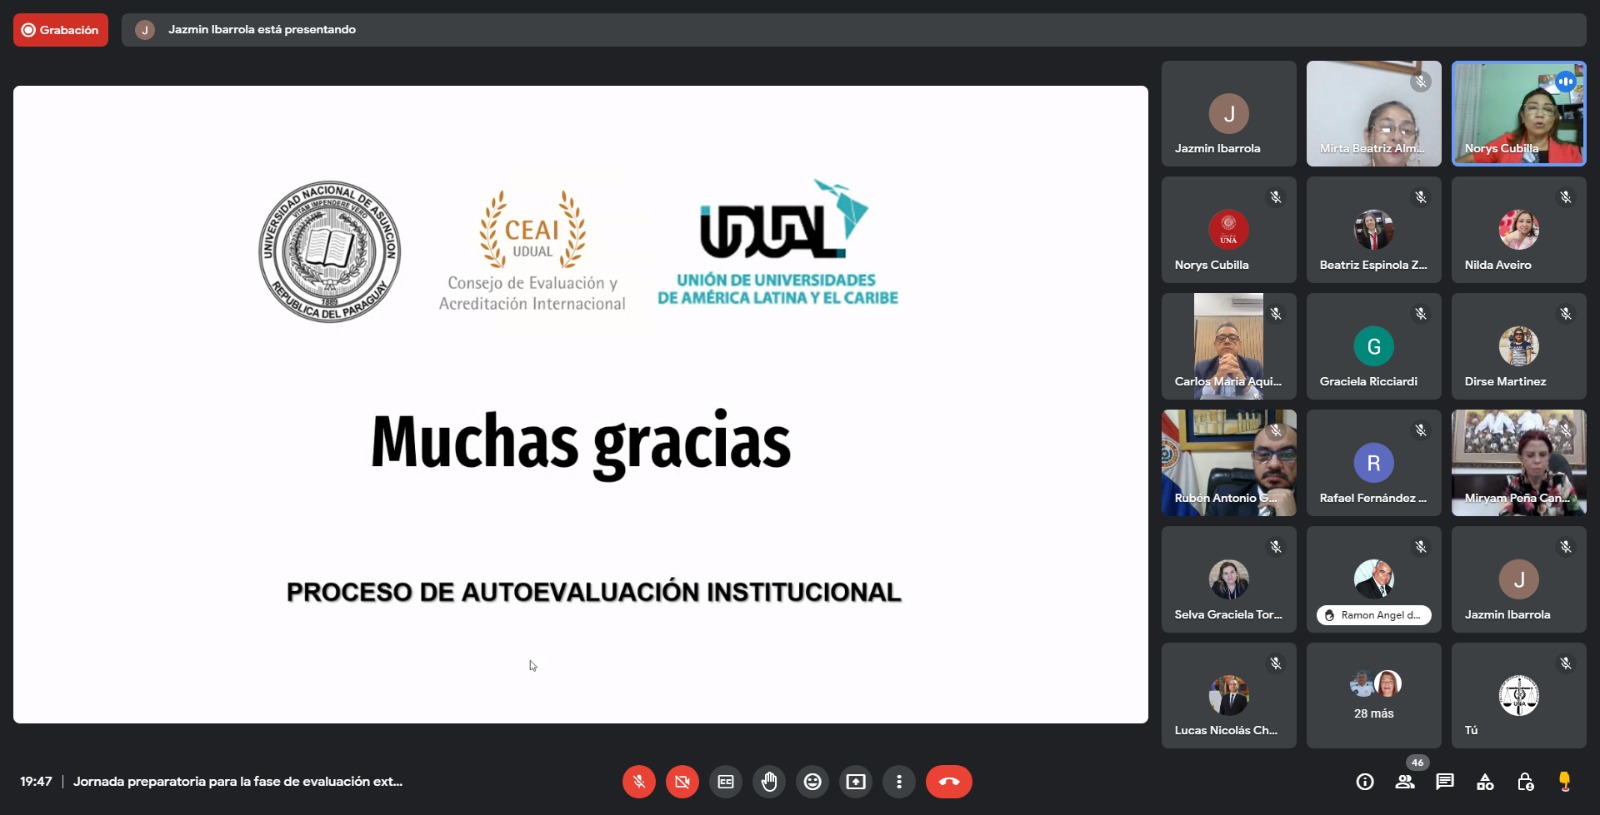Select the Norys Cubilla tile with UNA avatar
1600x815 pixels.
tap(1229, 230)
